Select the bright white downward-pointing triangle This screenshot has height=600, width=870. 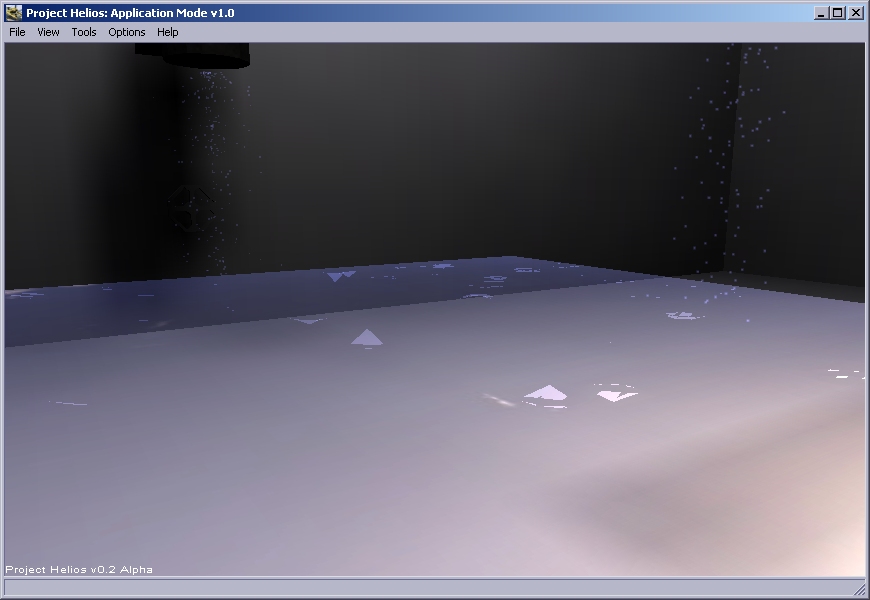pos(616,396)
